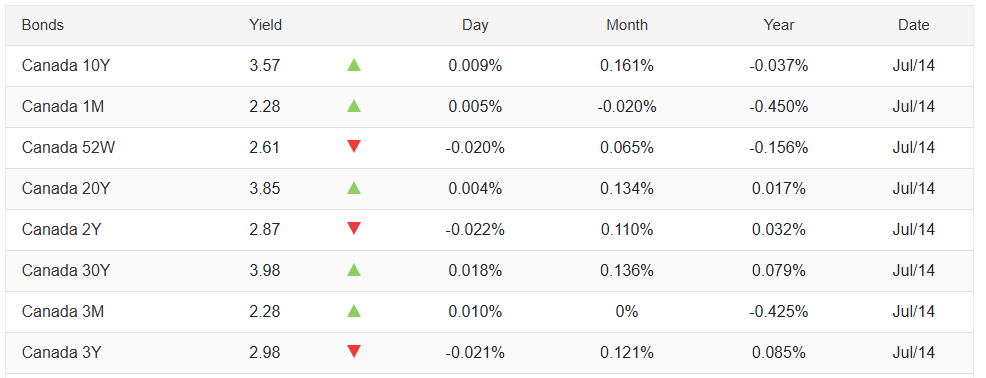The width and height of the screenshot is (986, 378).
Task: Sort table by Day column header
Action: click(475, 25)
